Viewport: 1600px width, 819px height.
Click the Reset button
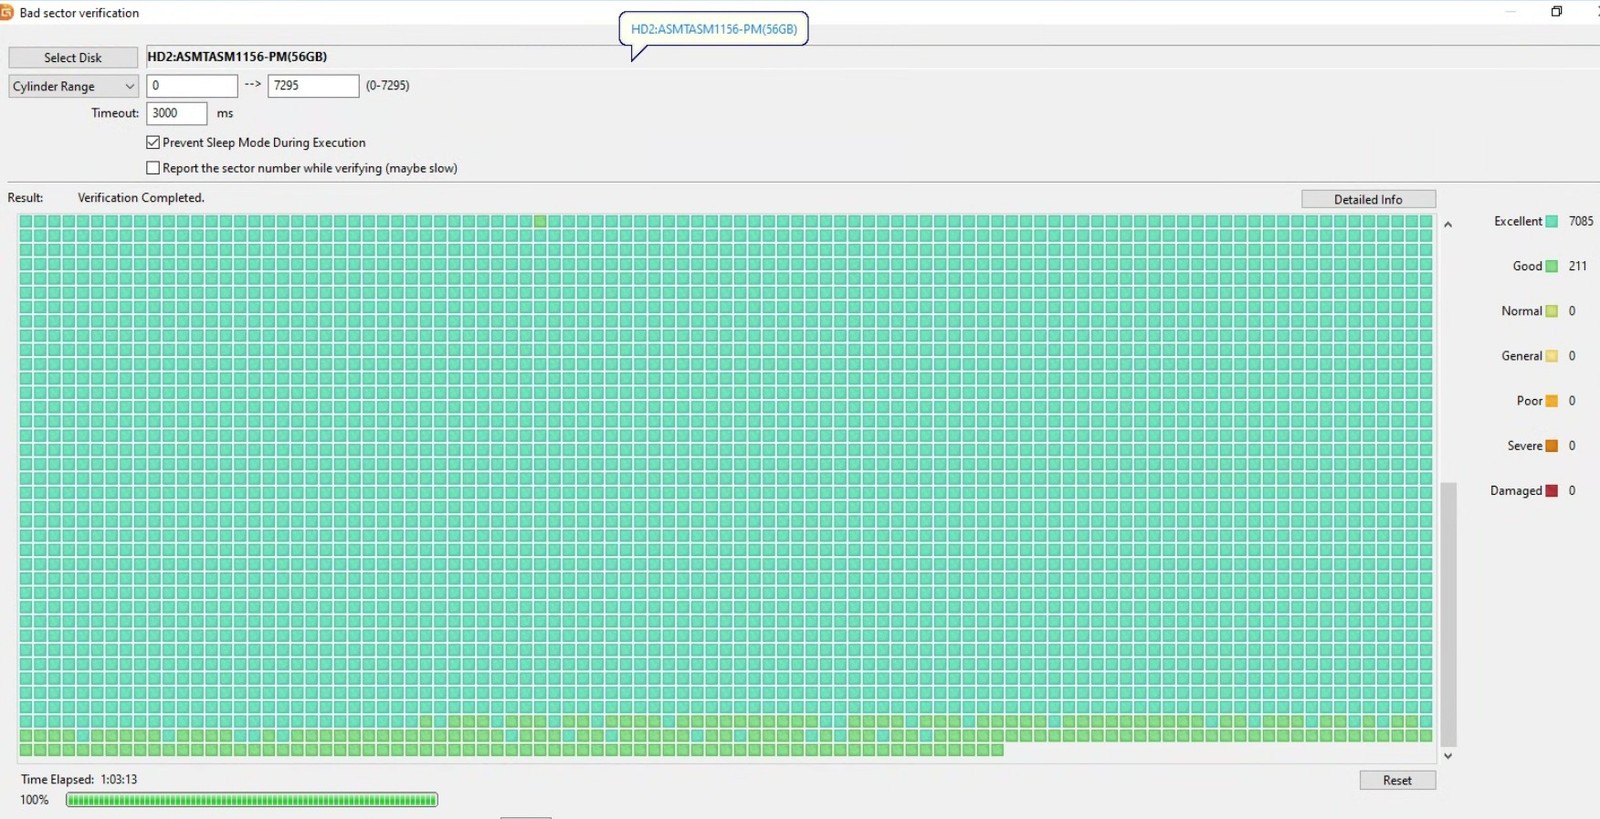click(1397, 780)
